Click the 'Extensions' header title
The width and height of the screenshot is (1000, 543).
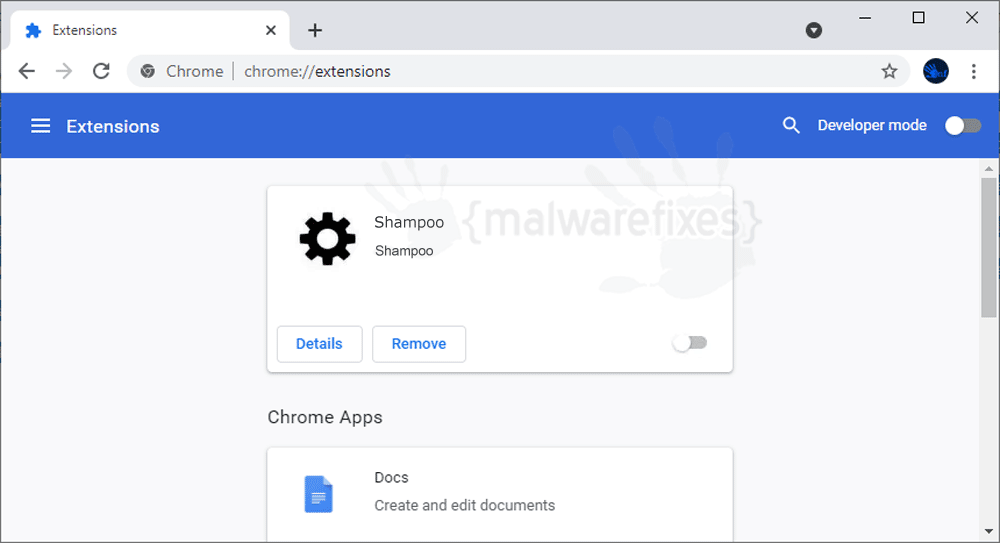113,126
